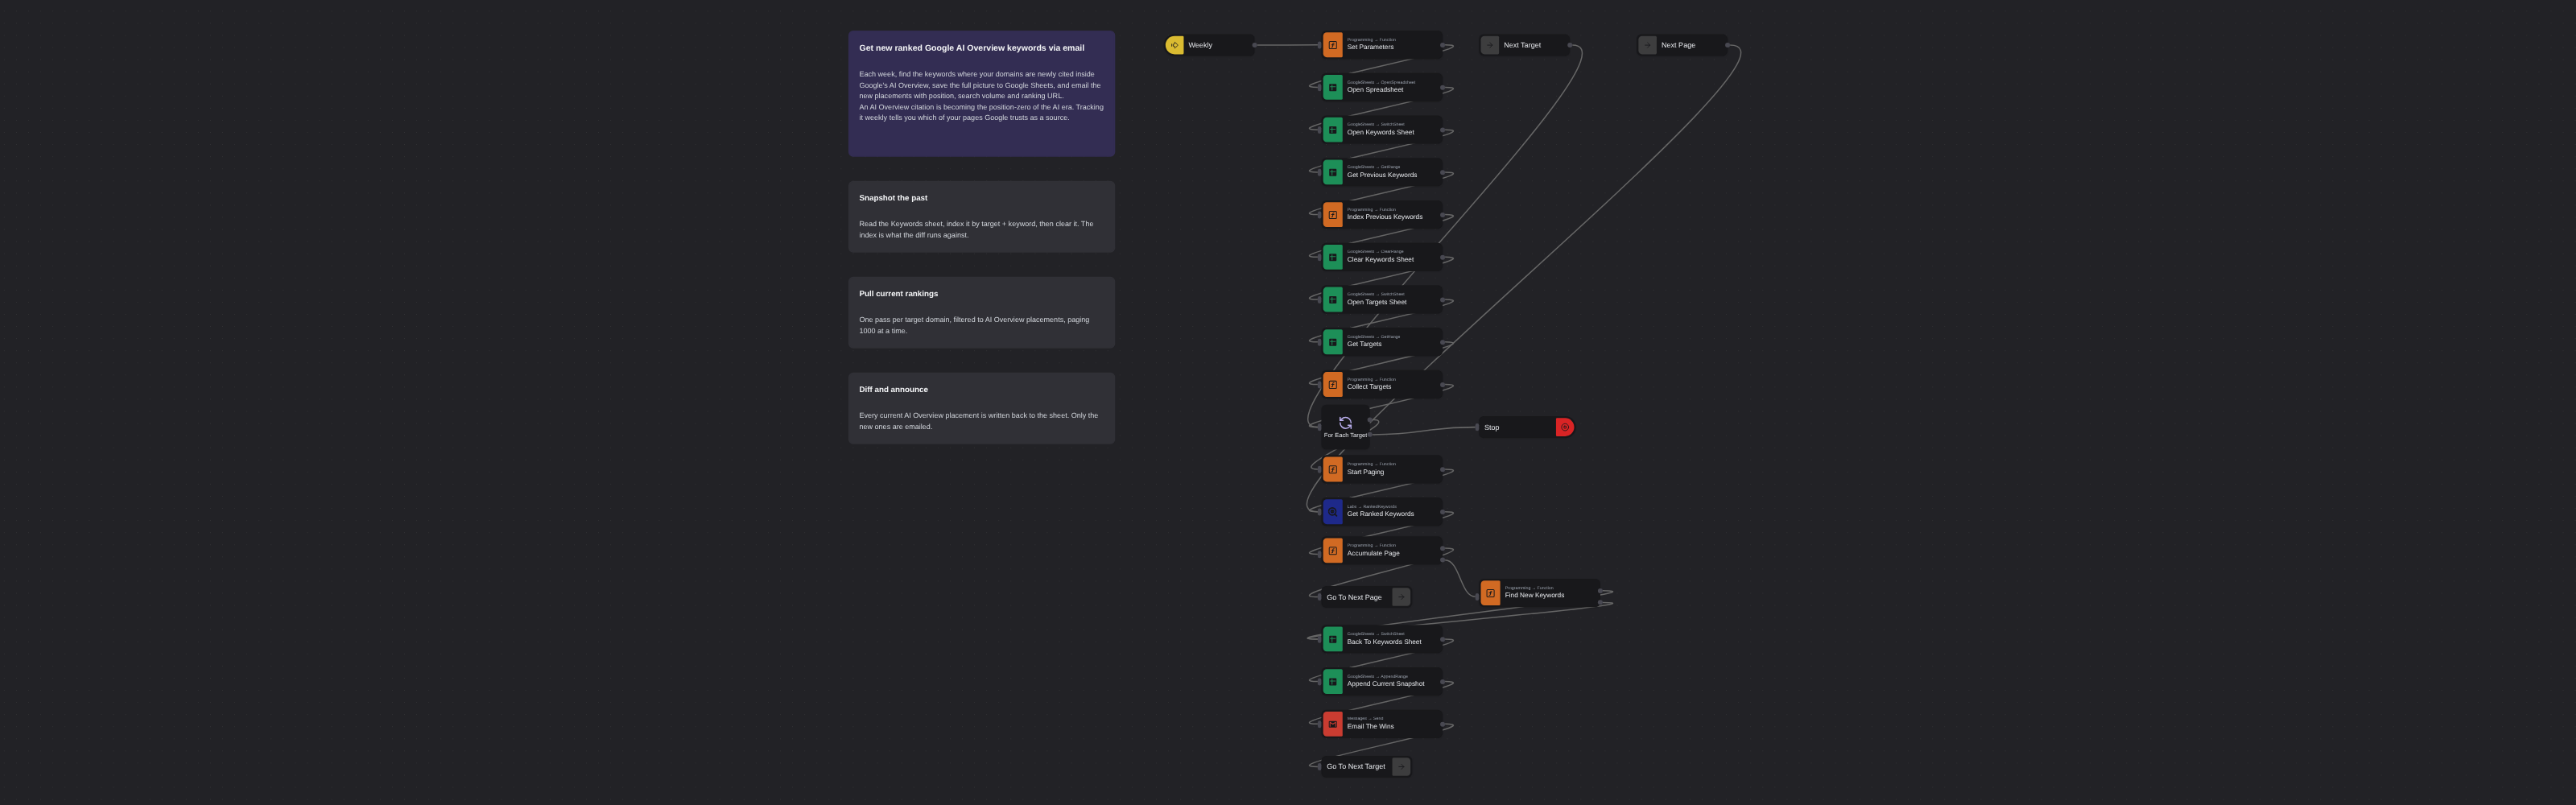The width and height of the screenshot is (2576, 805).
Task: Select the Get Previous Keywords node title
Action: (x=1382, y=175)
